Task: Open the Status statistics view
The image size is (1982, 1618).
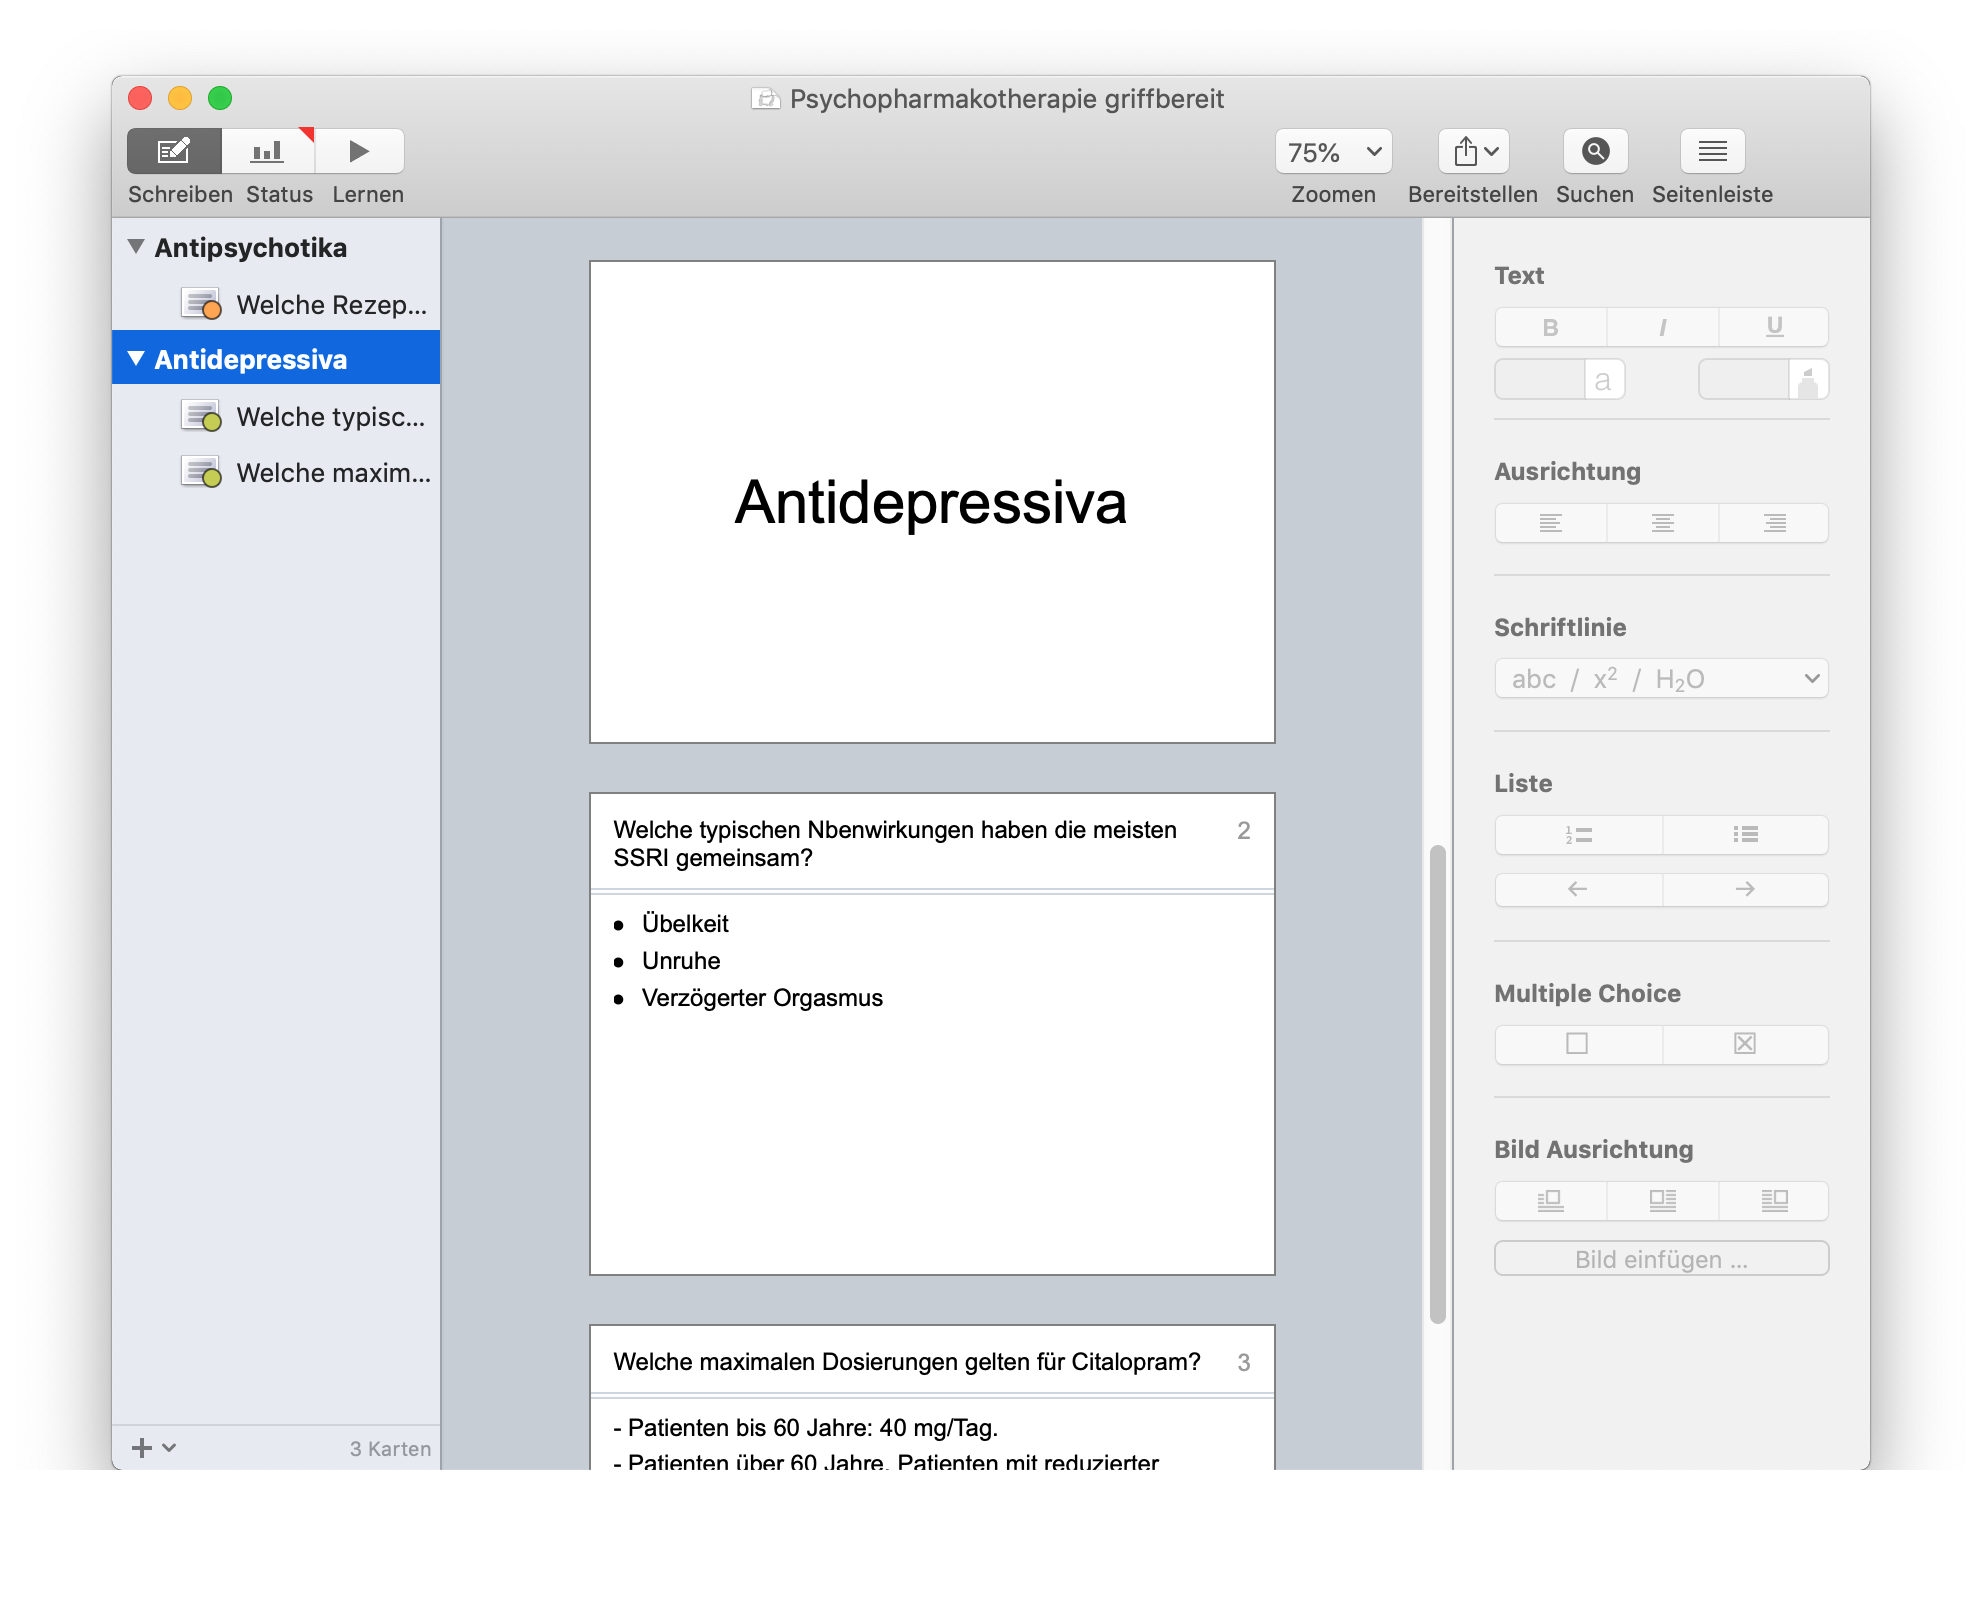Action: (x=268, y=151)
